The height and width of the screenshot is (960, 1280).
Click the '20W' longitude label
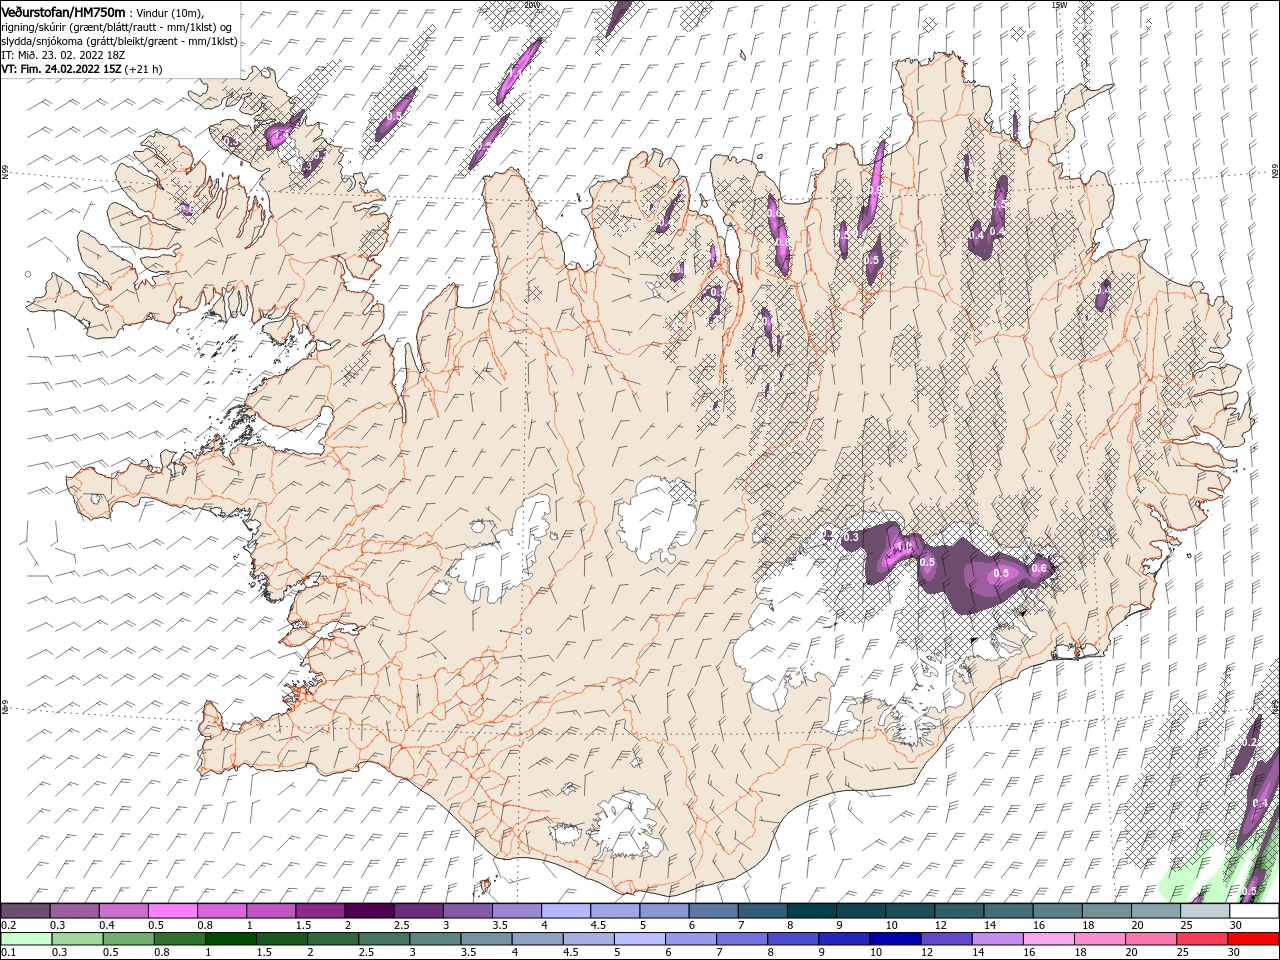[531, 5]
